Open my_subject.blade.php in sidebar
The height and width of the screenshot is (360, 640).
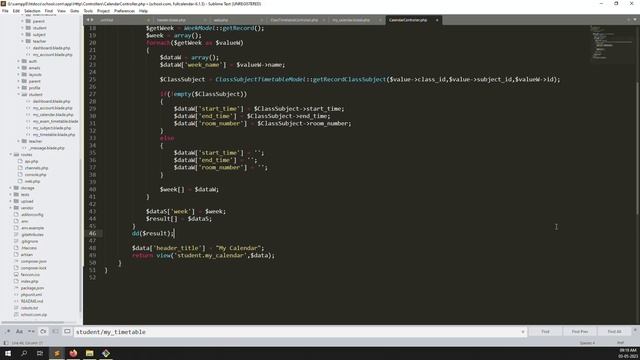coord(52,128)
